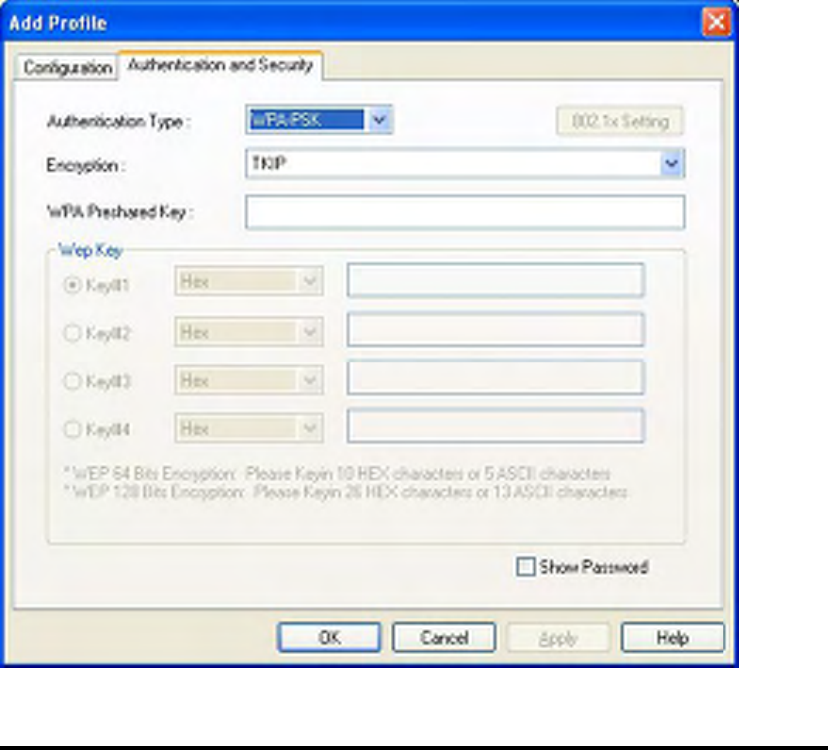
Task: Click the Key#4 value input field
Action: (495, 425)
